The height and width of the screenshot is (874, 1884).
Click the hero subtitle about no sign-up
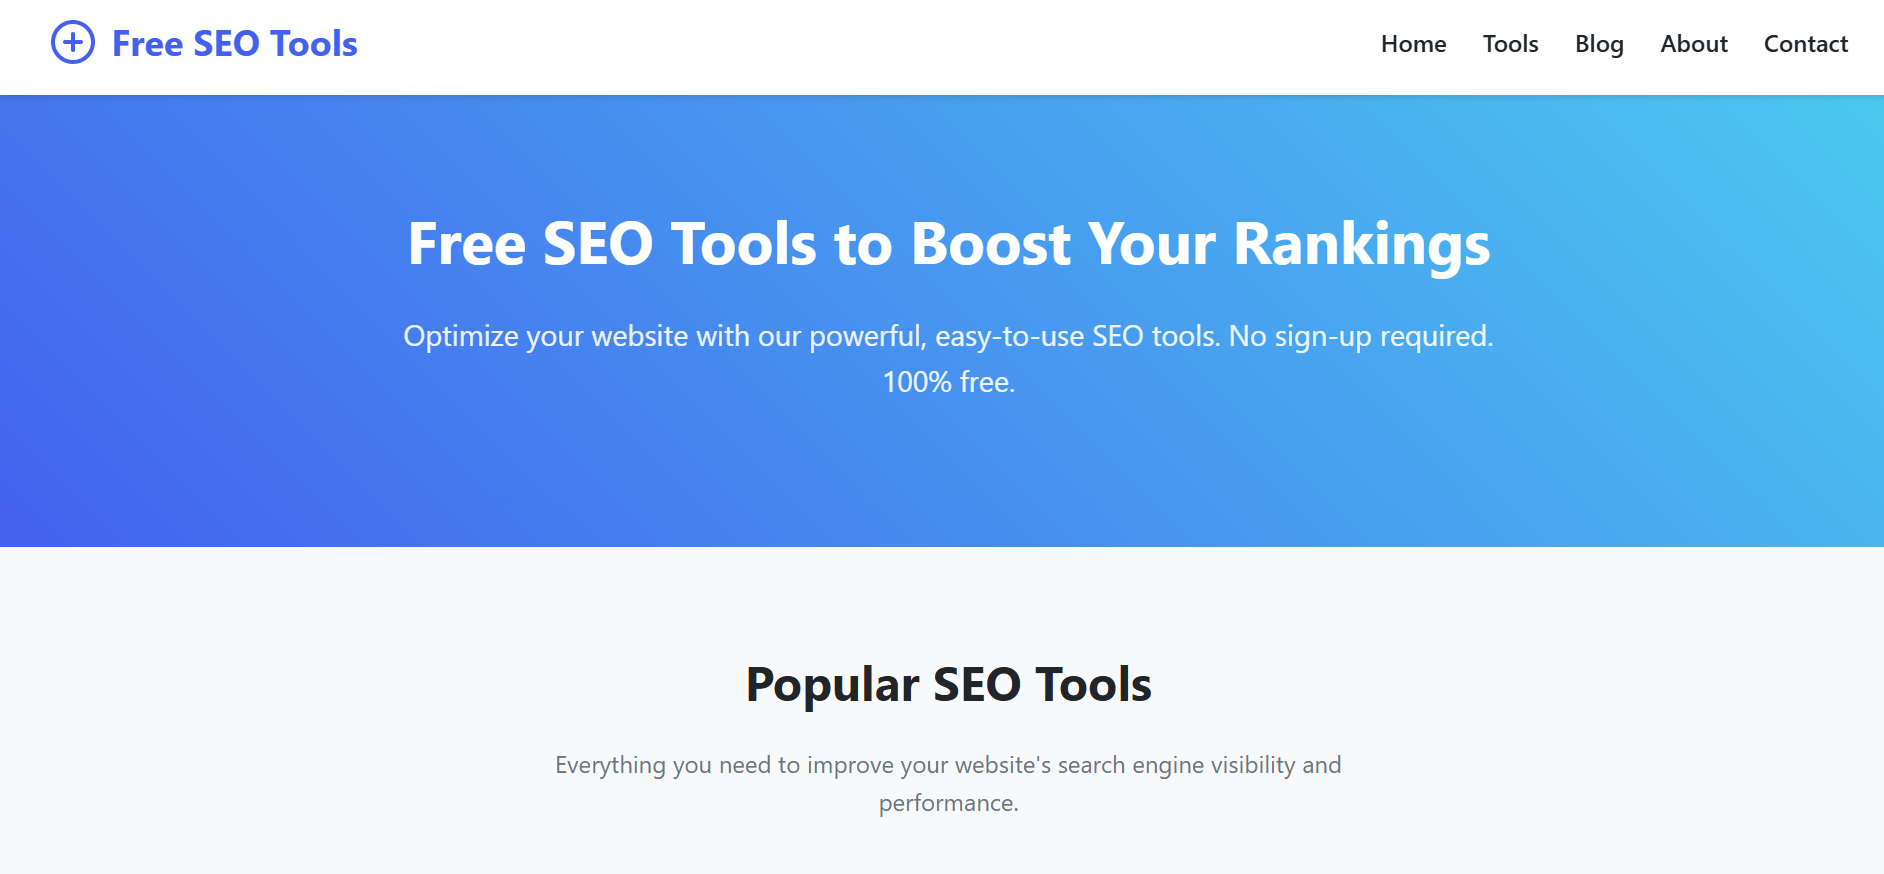click(x=948, y=336)
